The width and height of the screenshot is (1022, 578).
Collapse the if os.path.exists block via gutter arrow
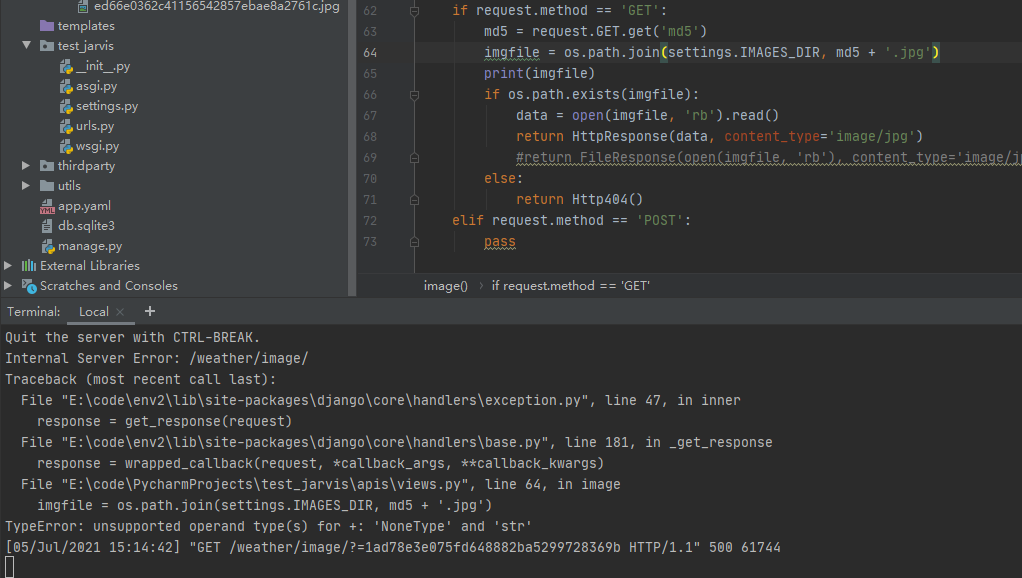tap(413, 92)
